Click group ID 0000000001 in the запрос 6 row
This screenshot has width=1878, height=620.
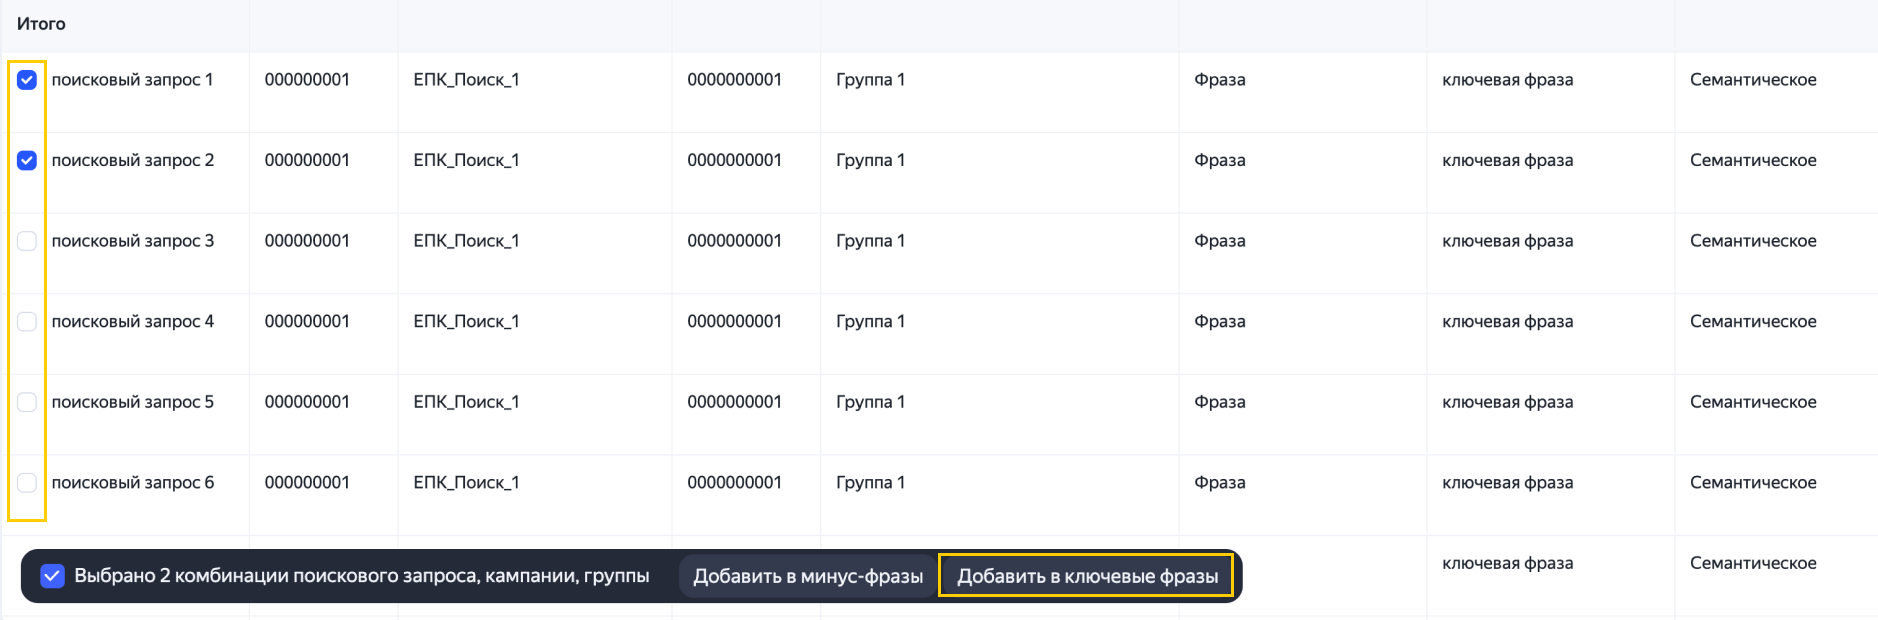pos(734,483)
